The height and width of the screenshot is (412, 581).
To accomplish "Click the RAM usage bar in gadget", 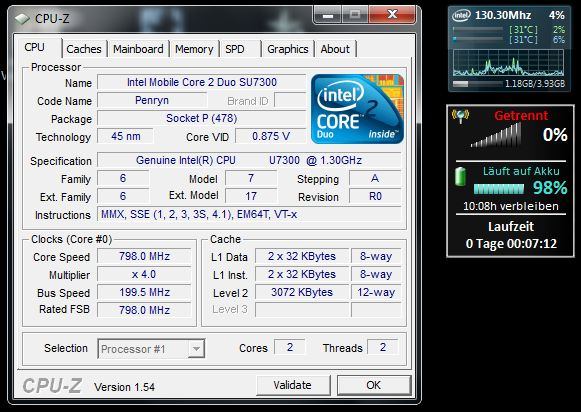I will click(x=477, y=84).
